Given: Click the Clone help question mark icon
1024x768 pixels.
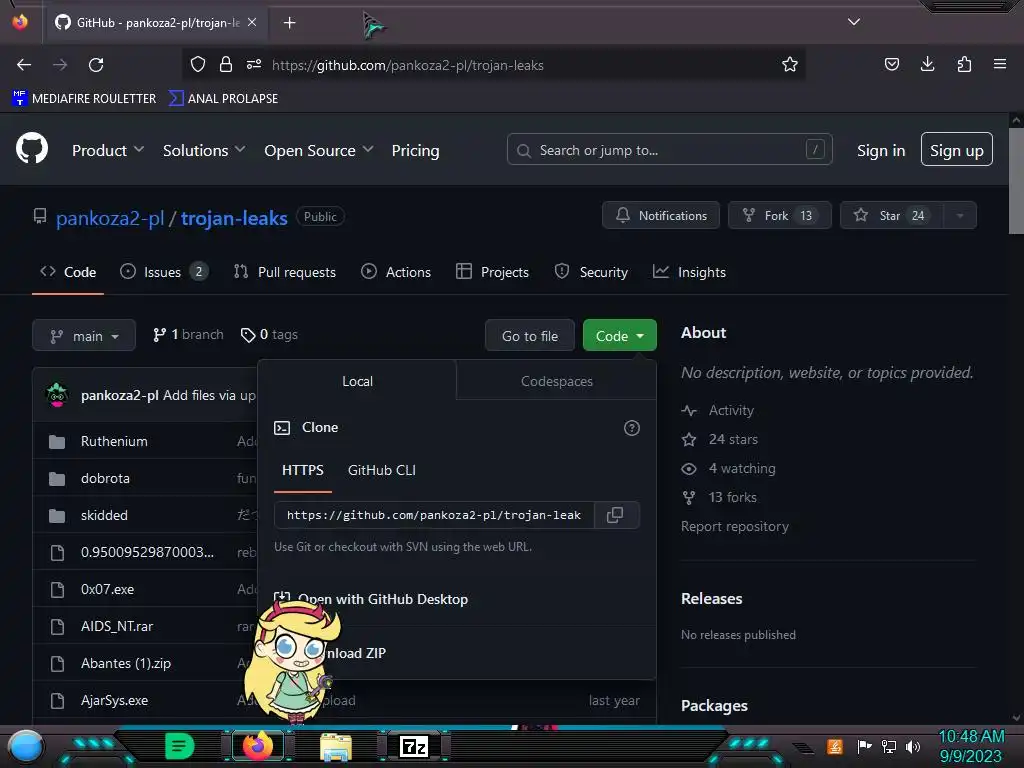Looking at the screenshot, I should tap(632, 428).
